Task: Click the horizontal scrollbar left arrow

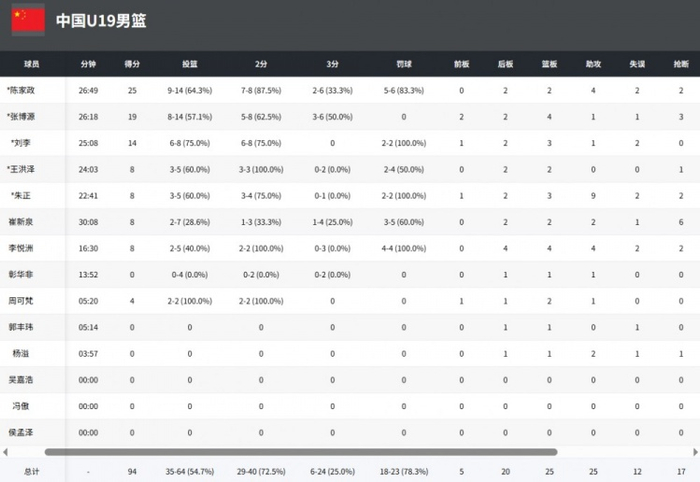Action: (x=6, y=452)
